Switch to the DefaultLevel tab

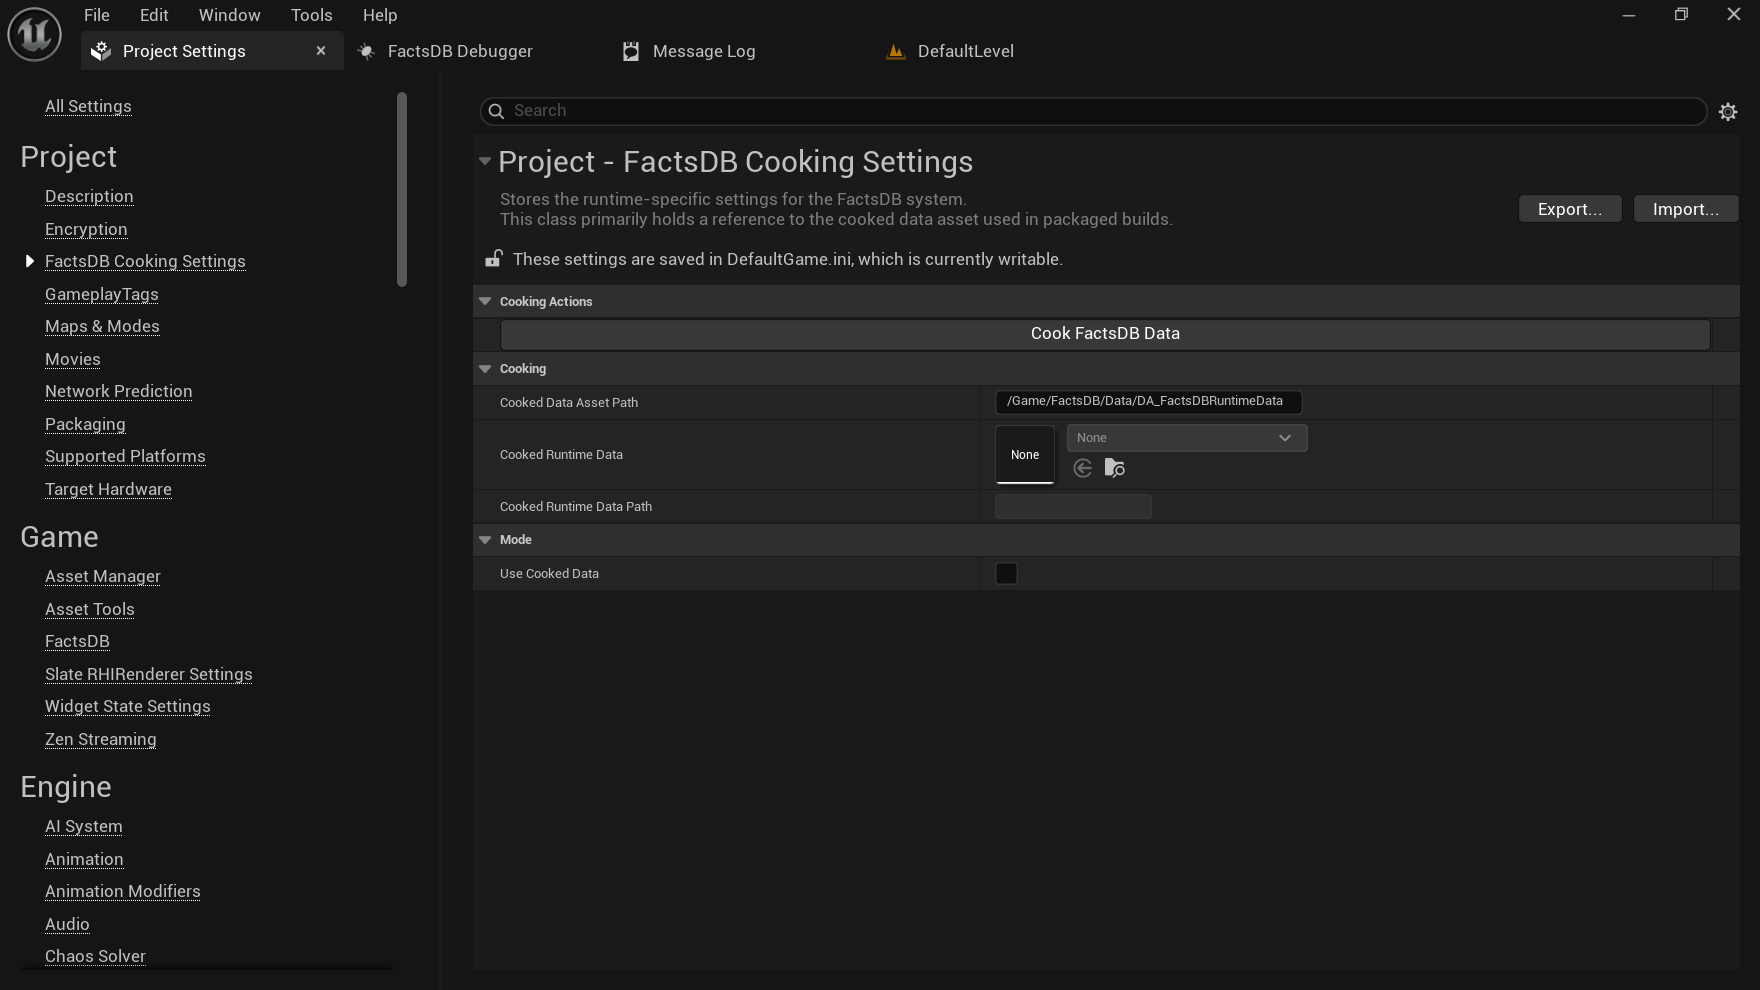[x=966, y=51]
